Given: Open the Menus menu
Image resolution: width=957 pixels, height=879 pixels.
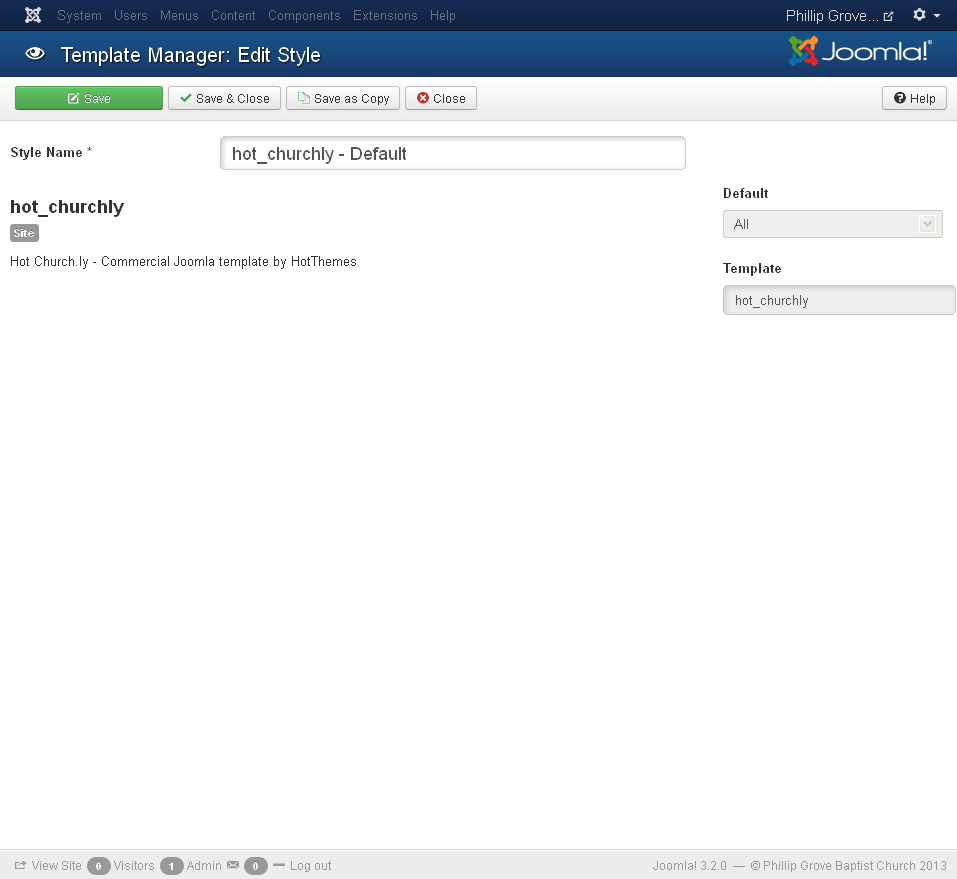Looking at the screenshot, I should [x=179, y=15].
